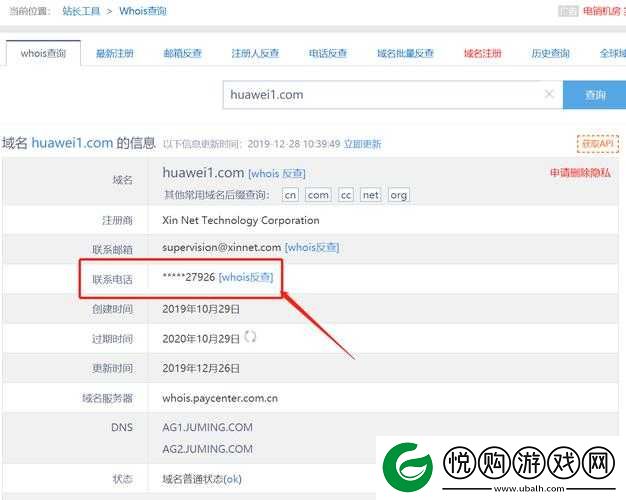Click creation date 2019年10月29日
The image size is (626, 500).
[x=201, y=309]
